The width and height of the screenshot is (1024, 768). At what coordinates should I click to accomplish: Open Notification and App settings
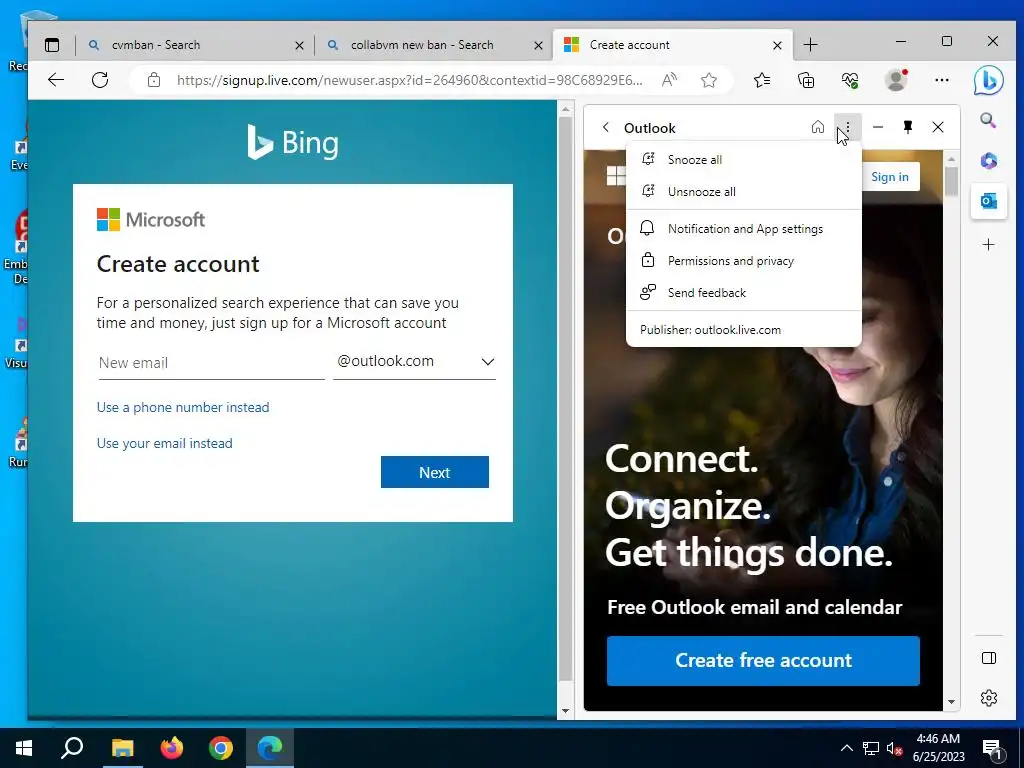[x=744, y=229]
